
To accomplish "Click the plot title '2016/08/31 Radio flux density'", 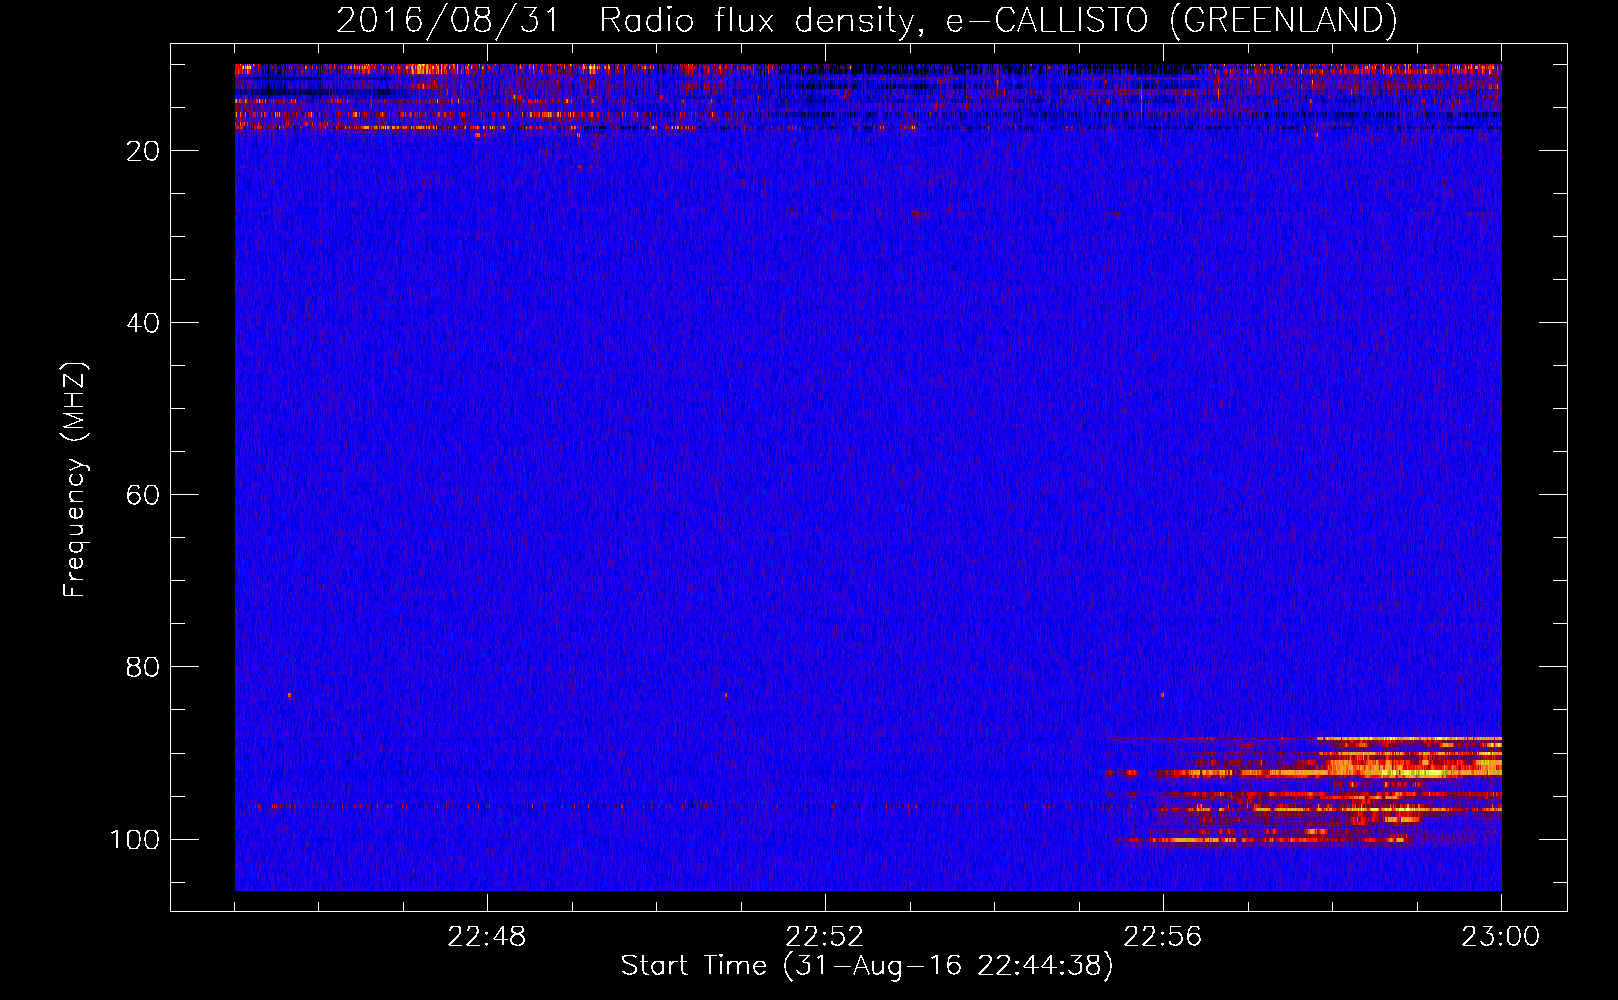I will [866, 20].
